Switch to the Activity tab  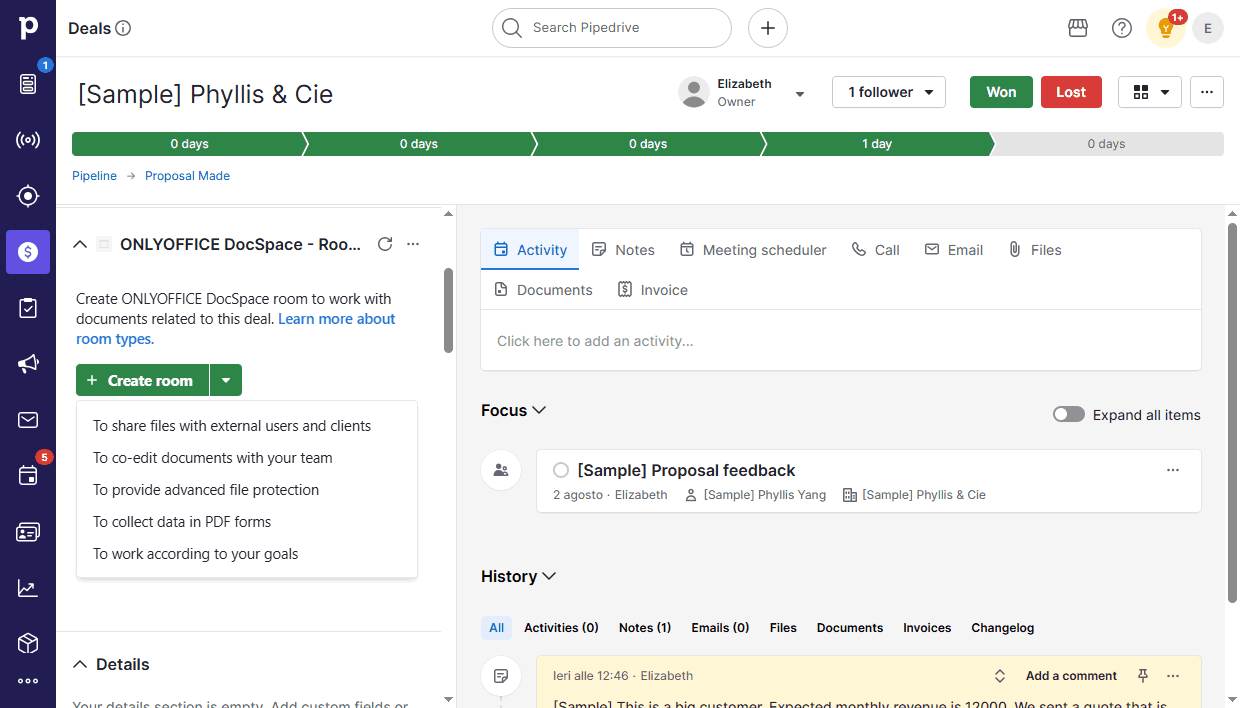(x=530, y=250)
